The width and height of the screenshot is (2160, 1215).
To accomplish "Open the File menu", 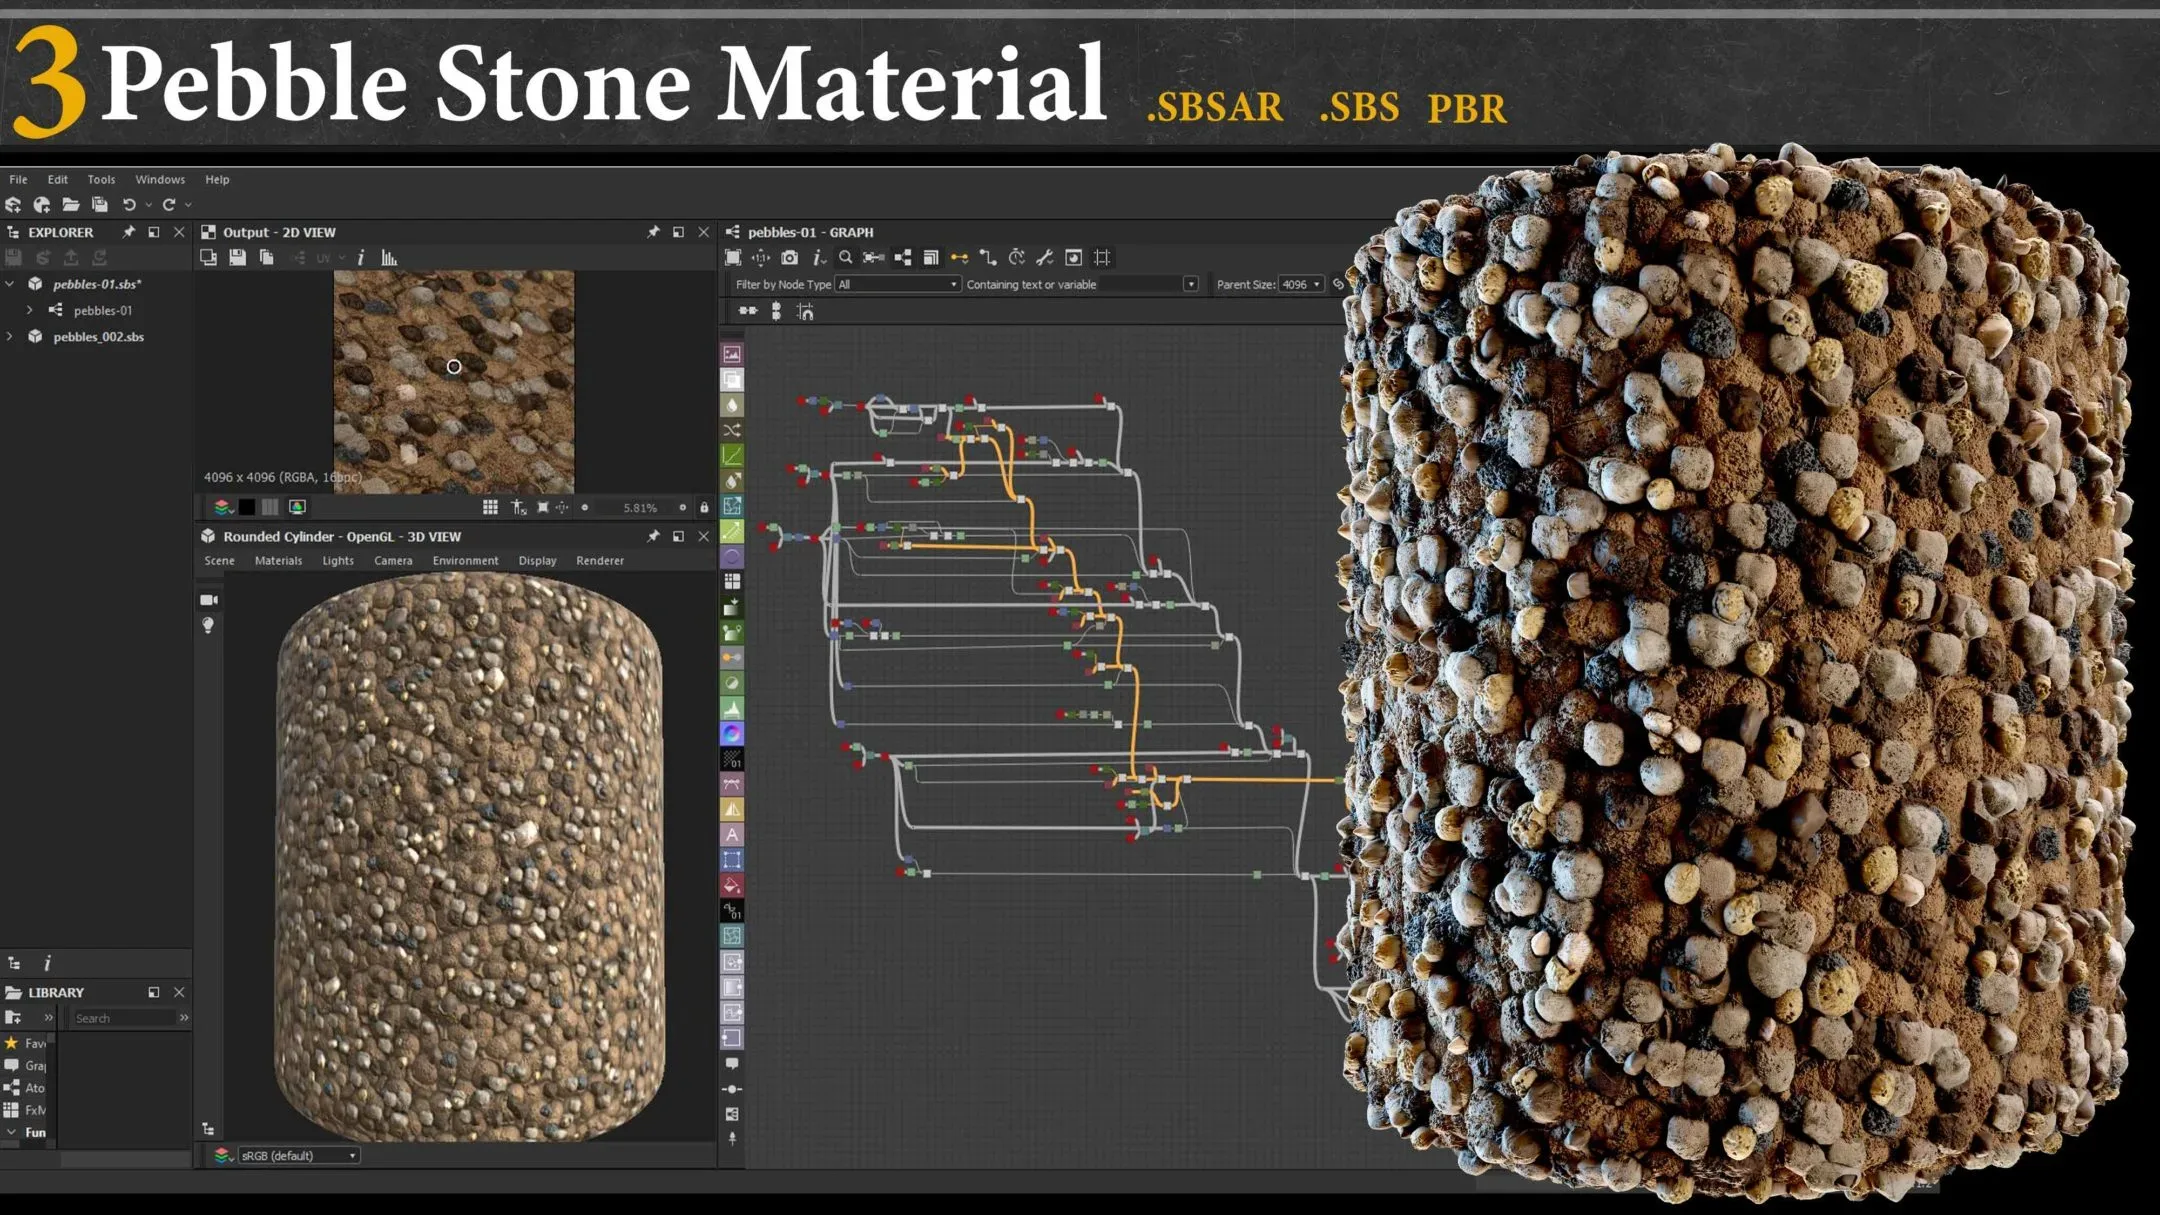I will [18, 180].
